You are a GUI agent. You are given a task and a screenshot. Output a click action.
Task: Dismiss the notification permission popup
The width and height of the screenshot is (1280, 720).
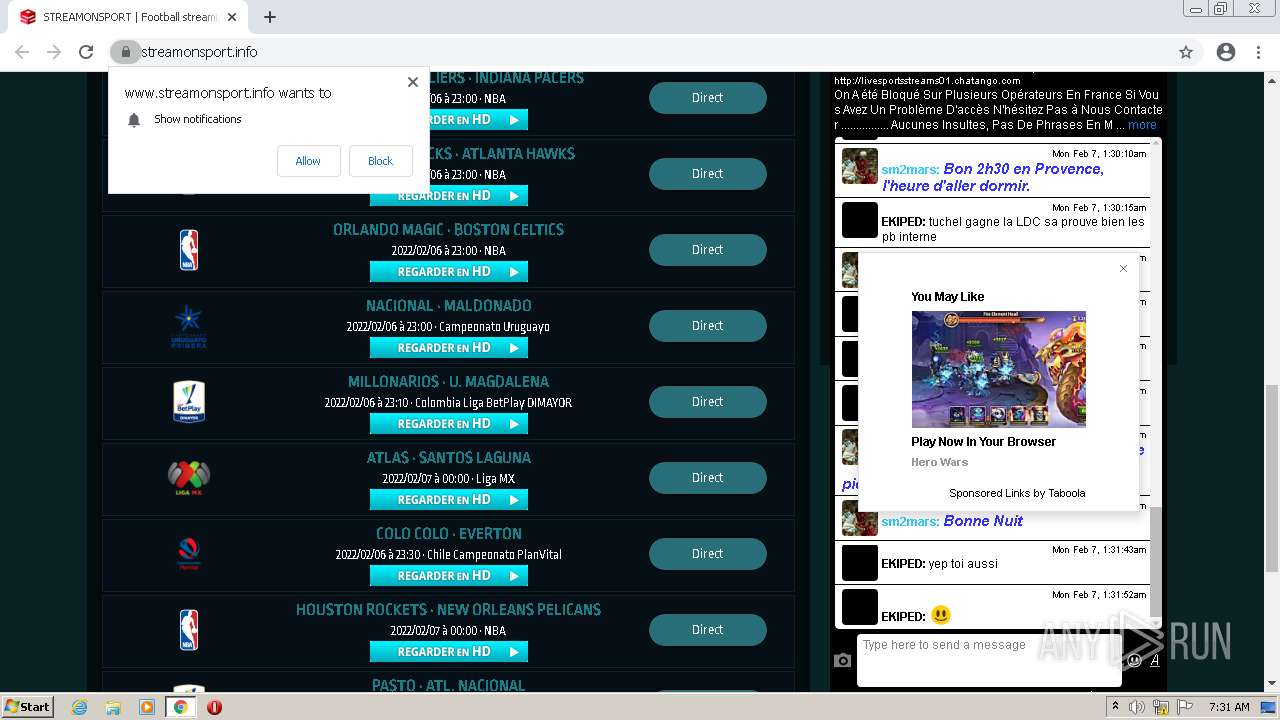click(412, 82)
